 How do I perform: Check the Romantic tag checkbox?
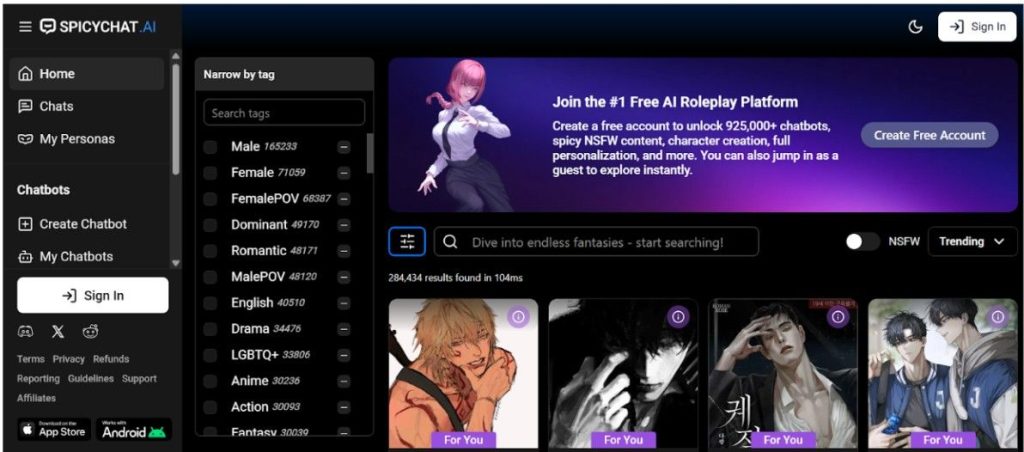click(x=210, y=251)
